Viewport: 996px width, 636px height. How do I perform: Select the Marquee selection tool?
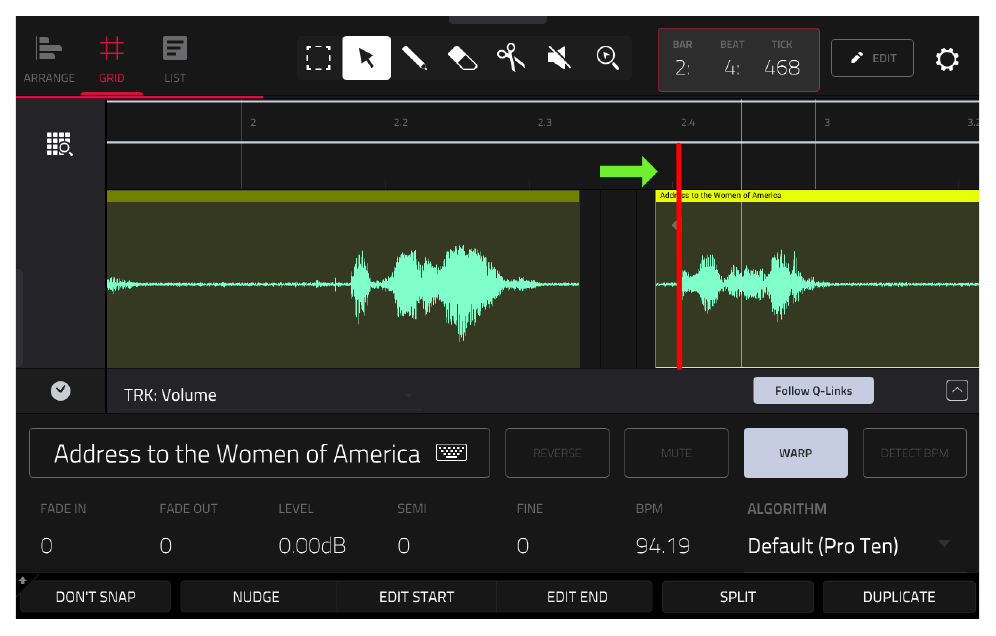tap(318, 58)
